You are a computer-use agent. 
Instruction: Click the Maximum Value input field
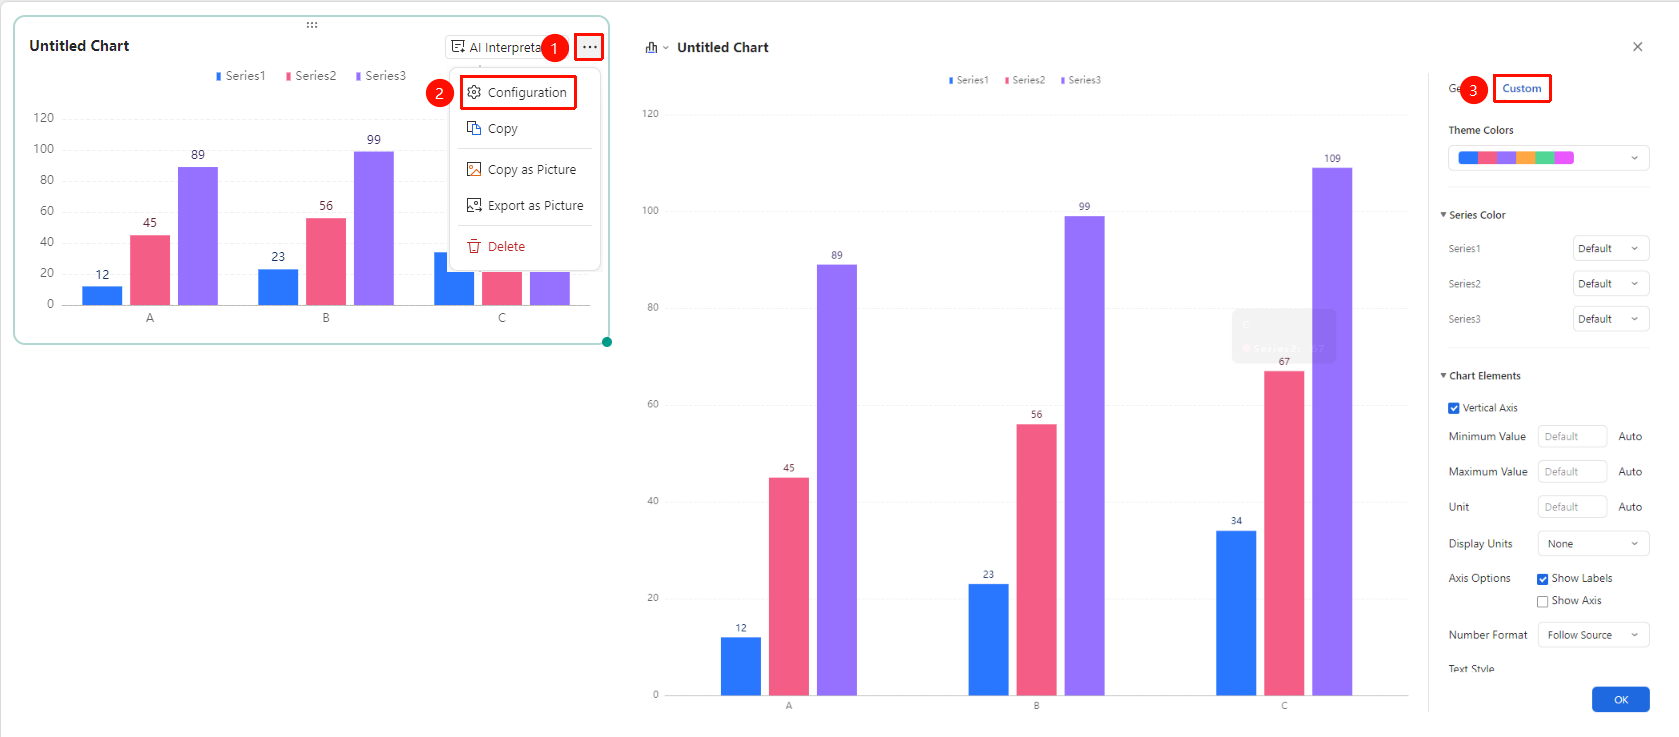tap(1572, 472)
